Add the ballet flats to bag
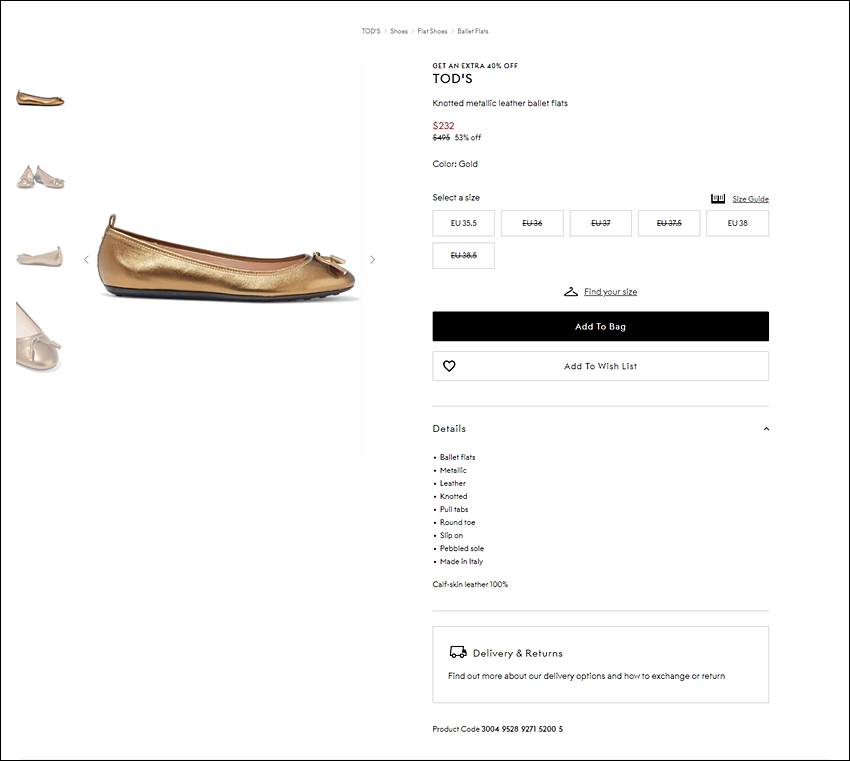Screen dimensions: 850x761 [x=600, y=326]
